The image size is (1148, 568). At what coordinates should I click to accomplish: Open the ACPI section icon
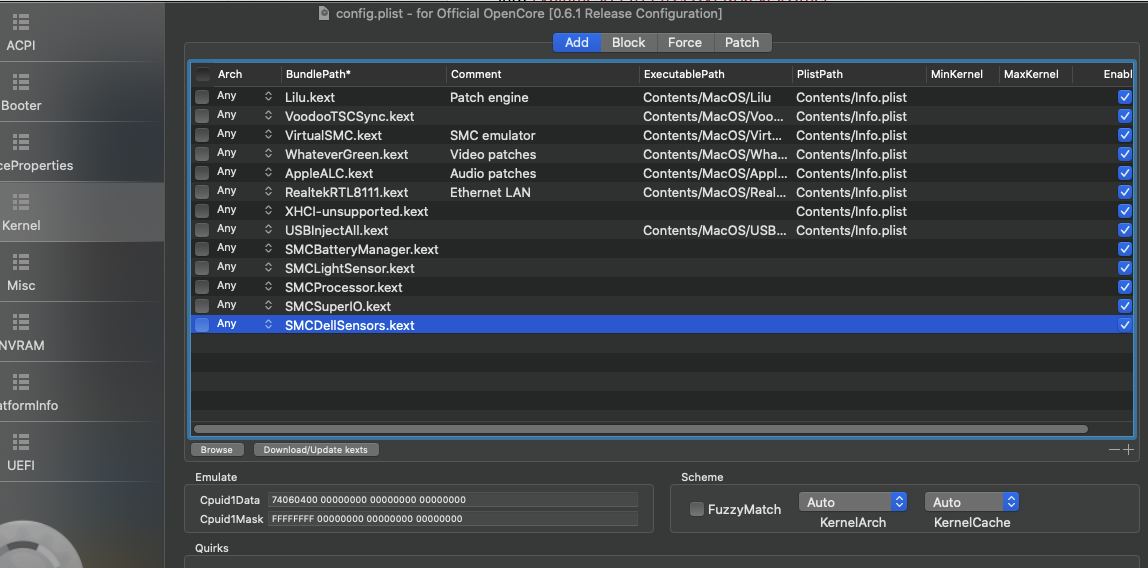click(x=20, y=22)
